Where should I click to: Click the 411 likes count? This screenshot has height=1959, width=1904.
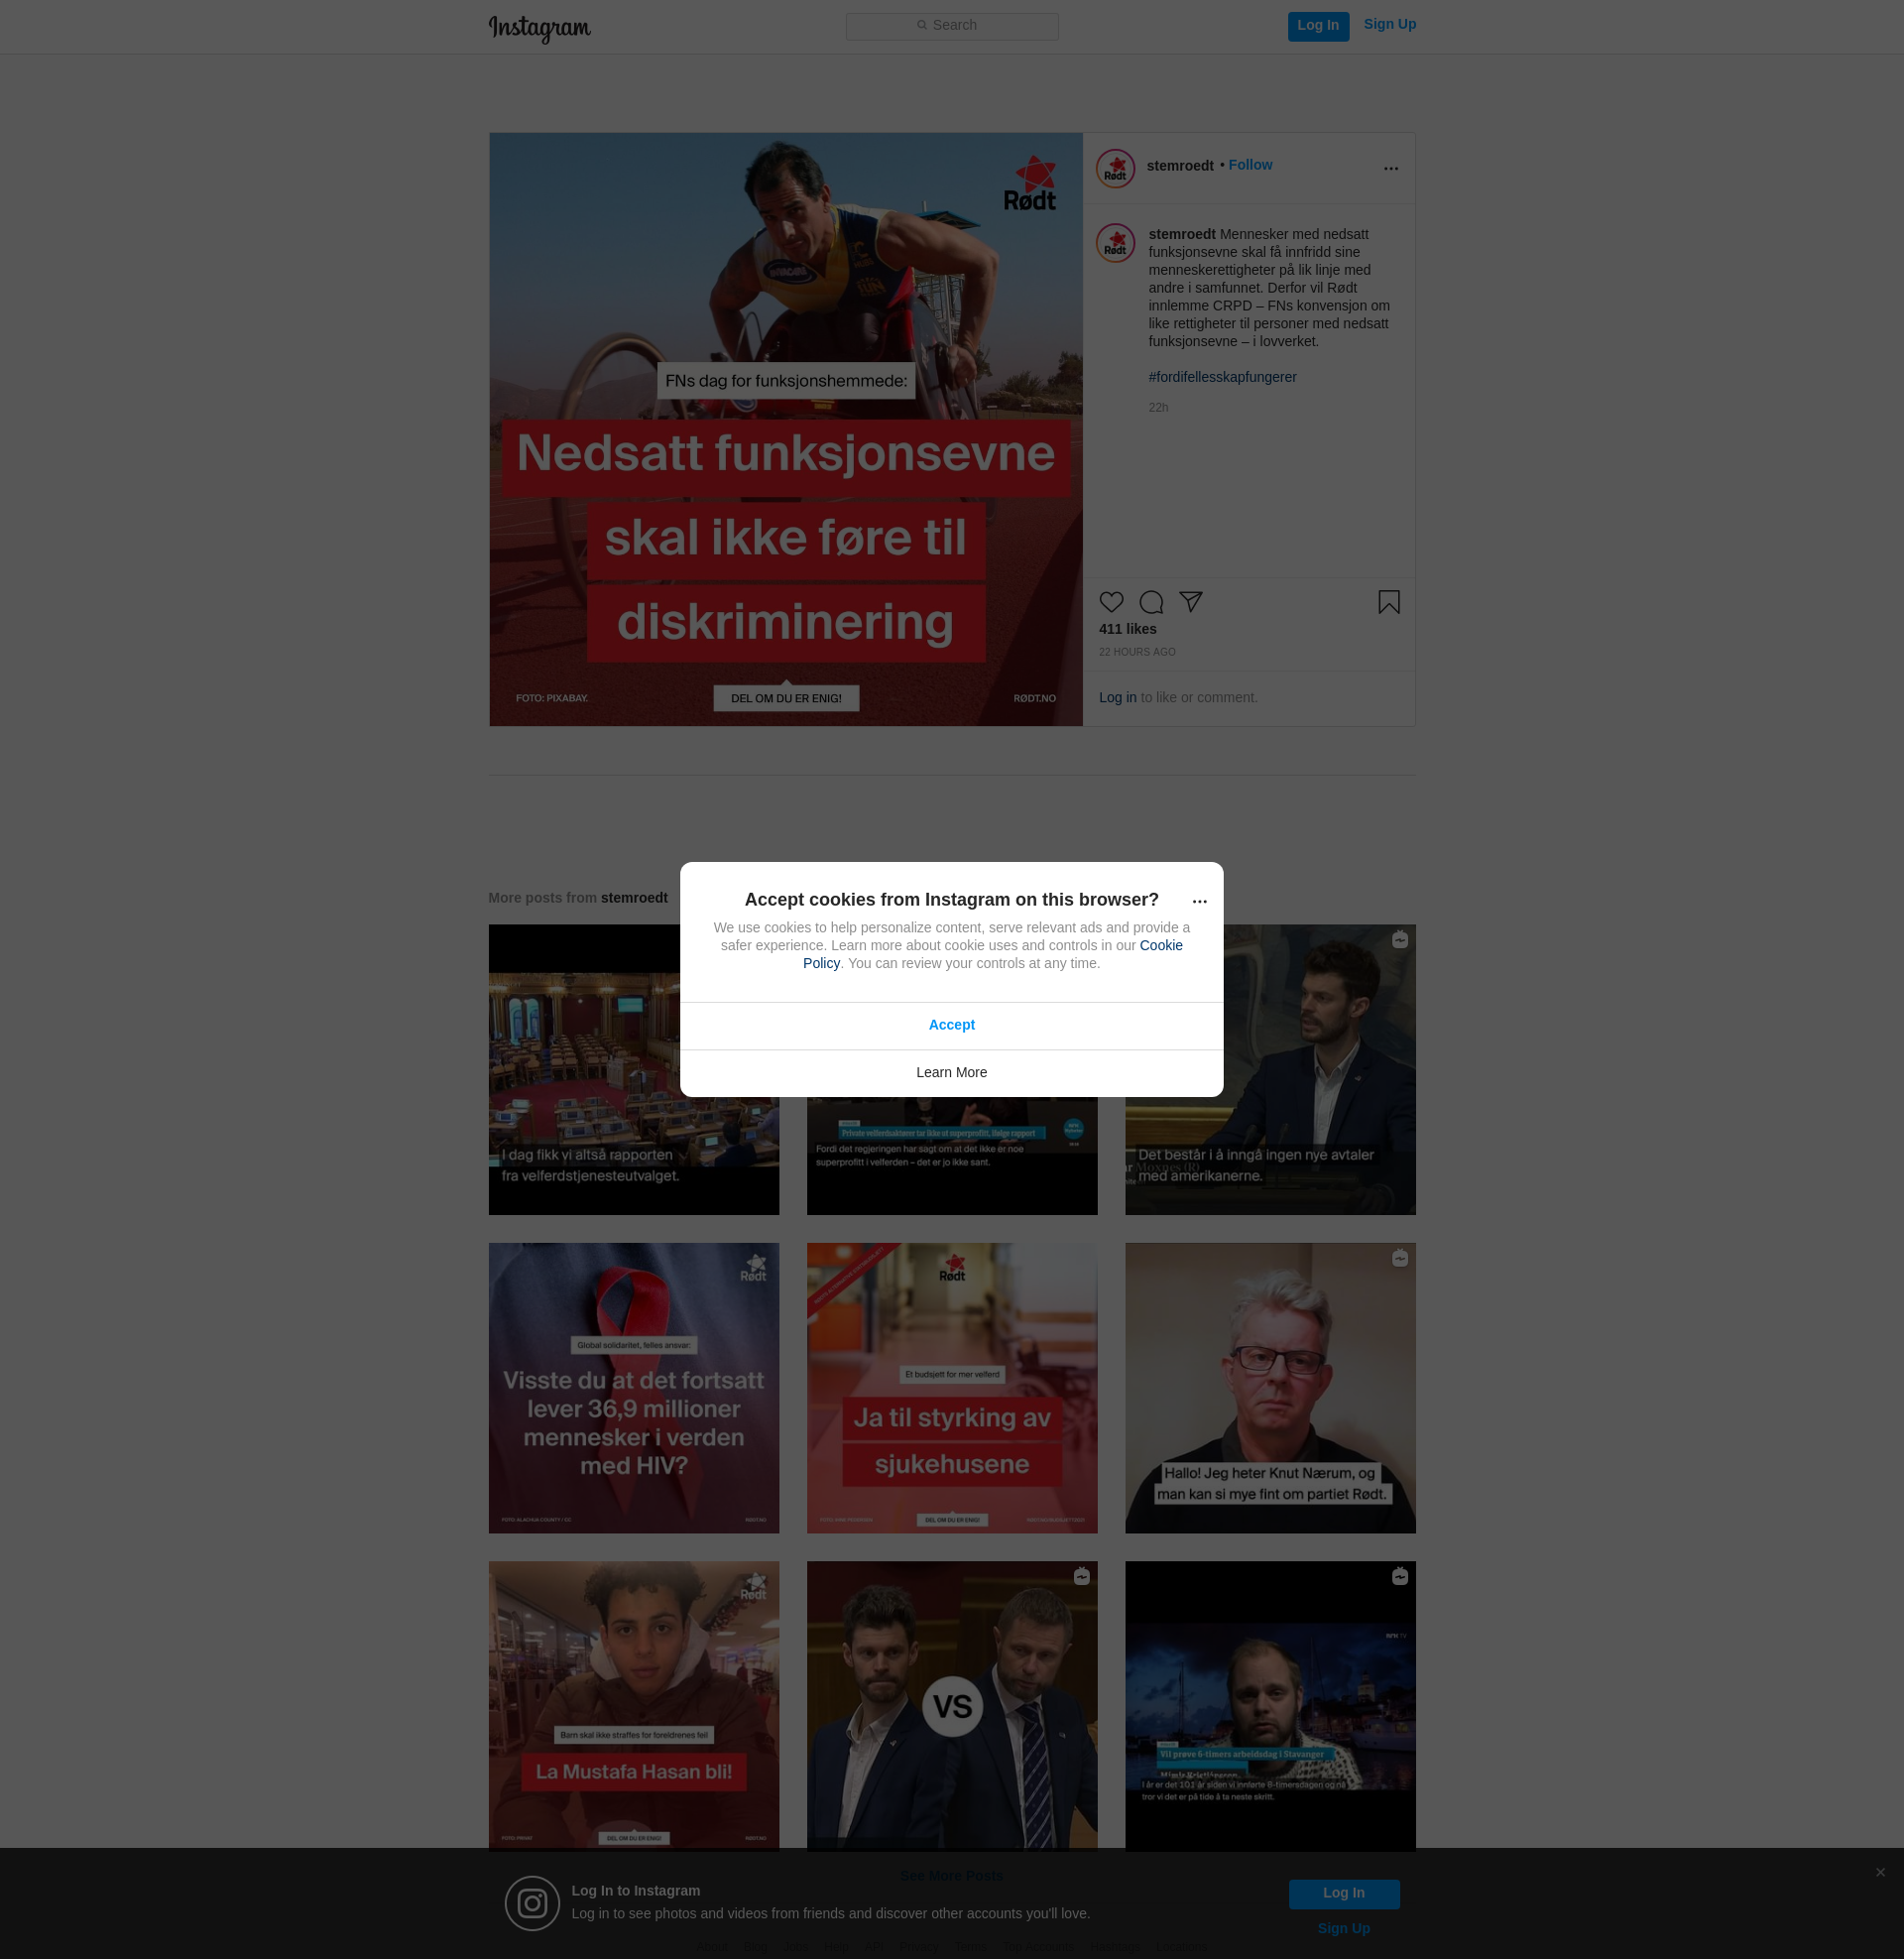1128,629
